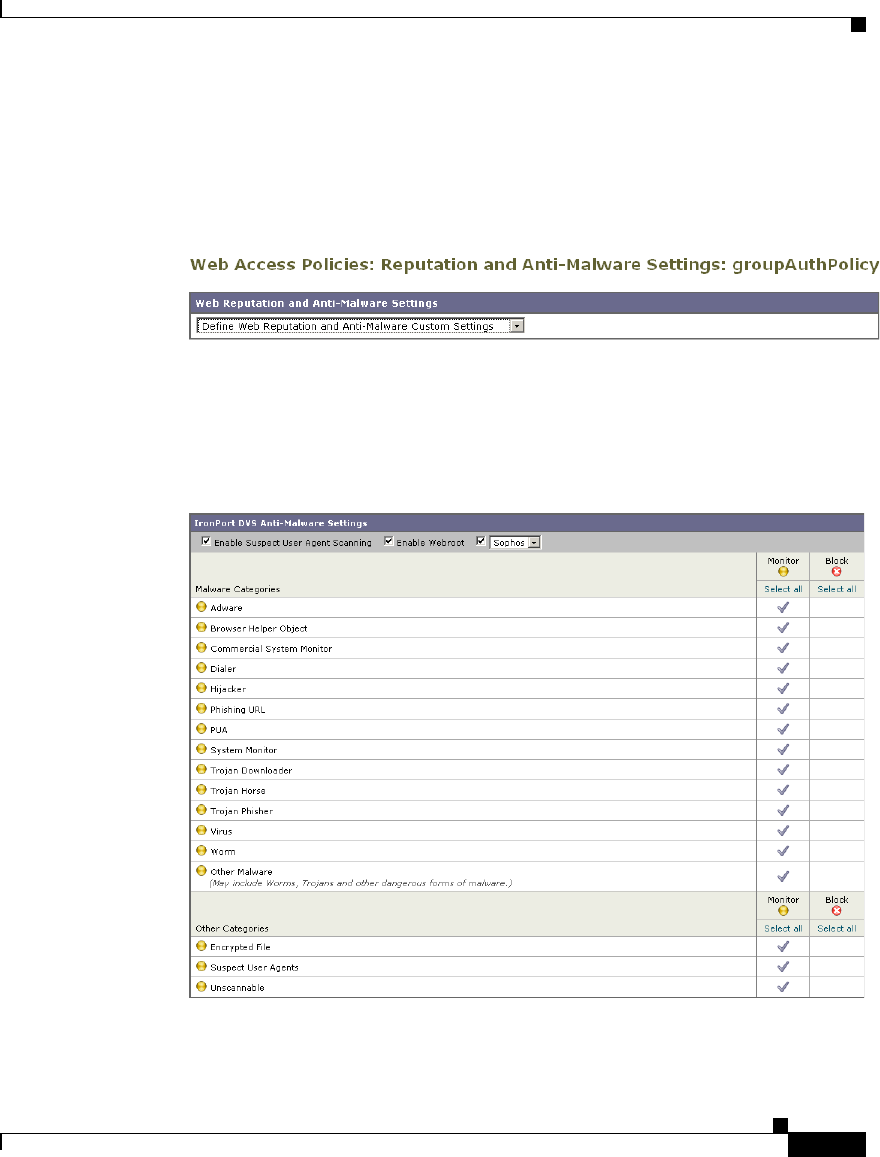Click the yellow icon beside Other Malware
This screenshot has width=880, height=1157.
pos(201,871)
